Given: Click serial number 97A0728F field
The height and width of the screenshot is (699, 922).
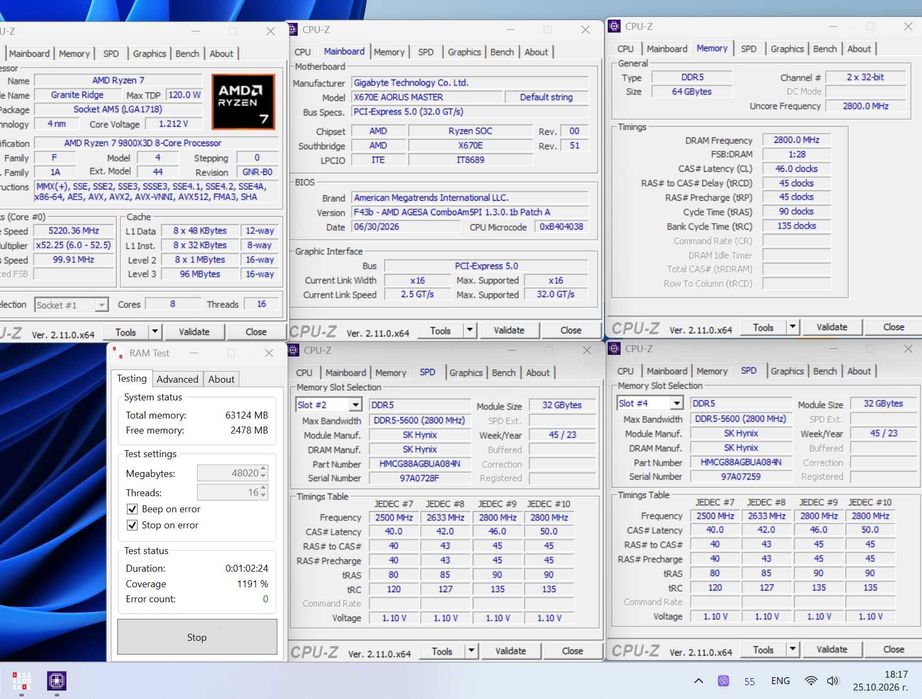Looking at the screenshot, I should pyautogui.click(x=419, y=478).
